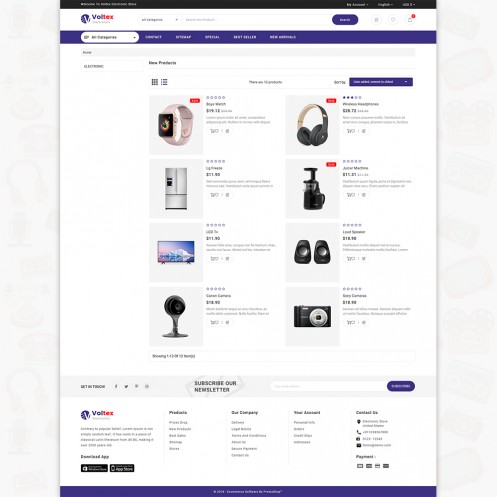The height and width of the screenshot is (497, 497).
Task: Open compare icon in header
Action: (x=377, y=20)
